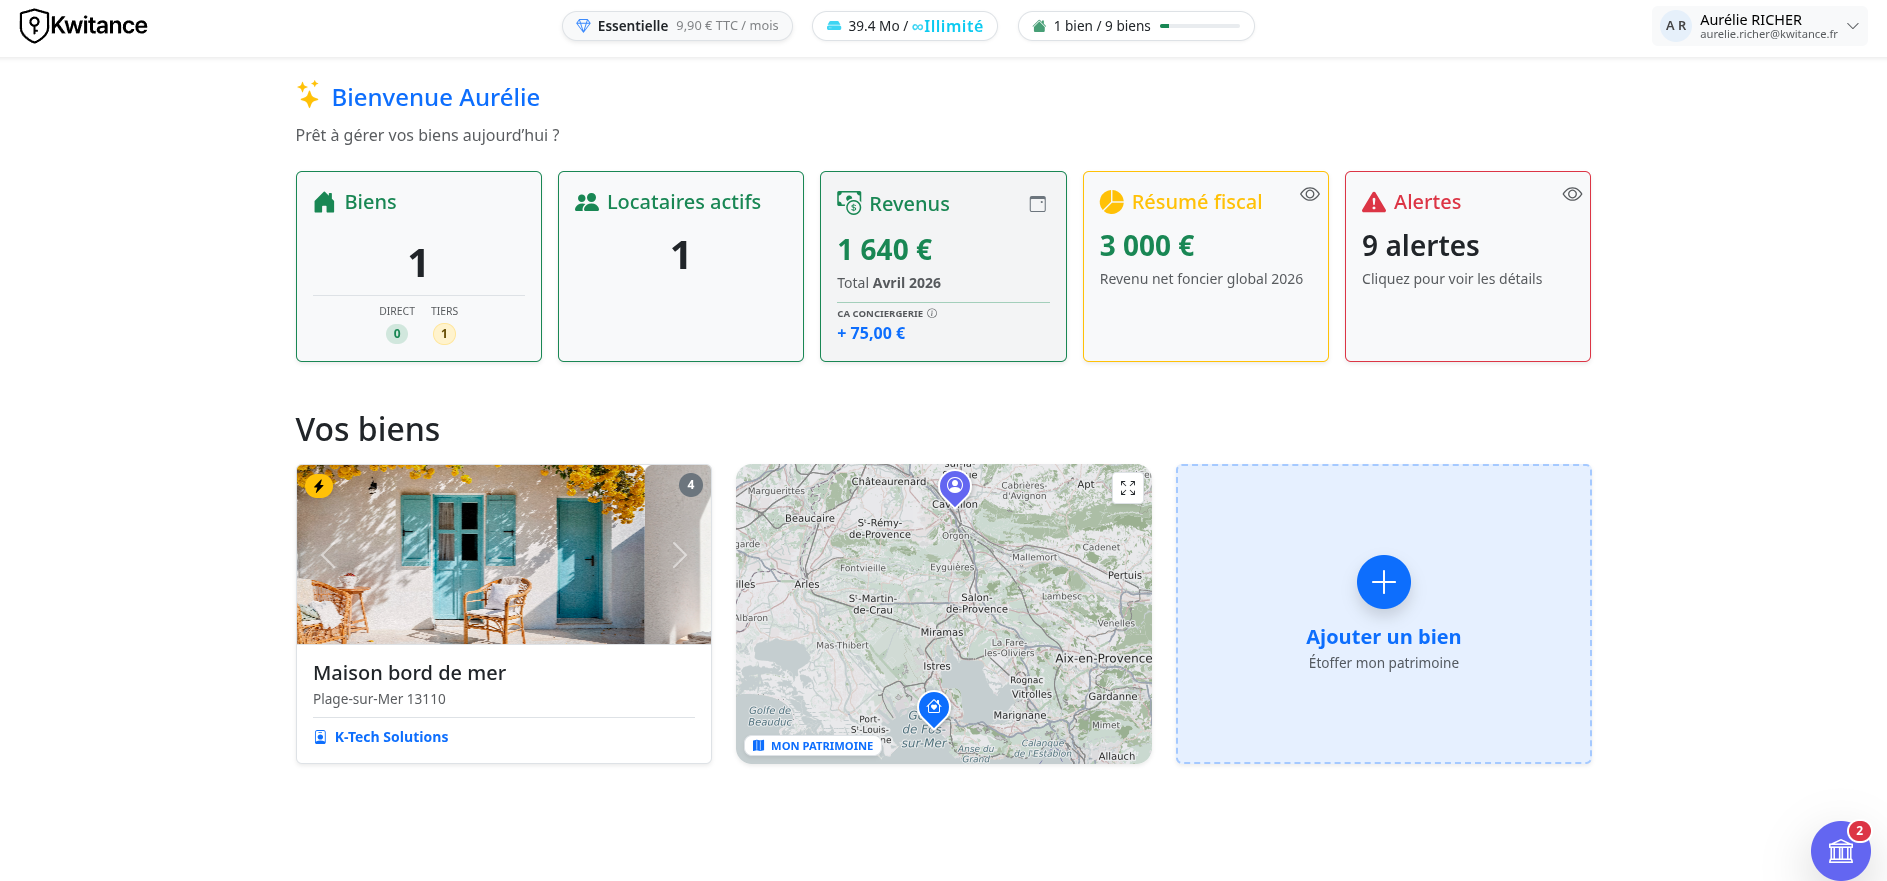
Task: Click the blue house pin near Fos-sur-Mer
Action: [x=934, y=709]
